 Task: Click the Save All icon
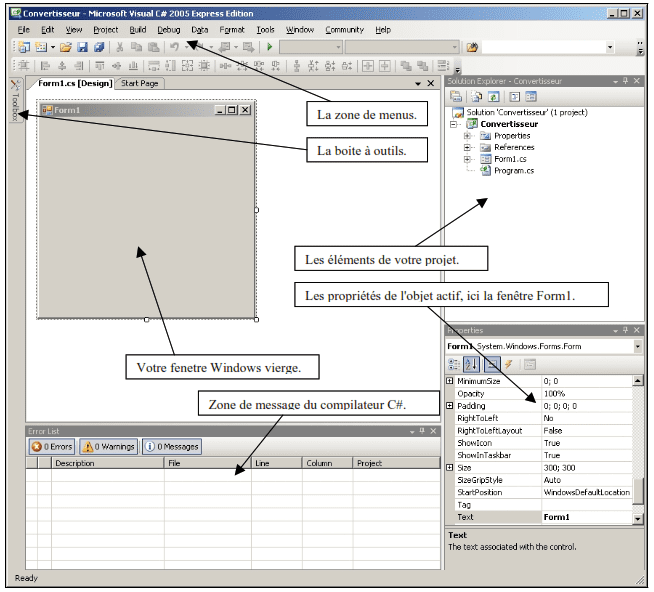[99, 47]
